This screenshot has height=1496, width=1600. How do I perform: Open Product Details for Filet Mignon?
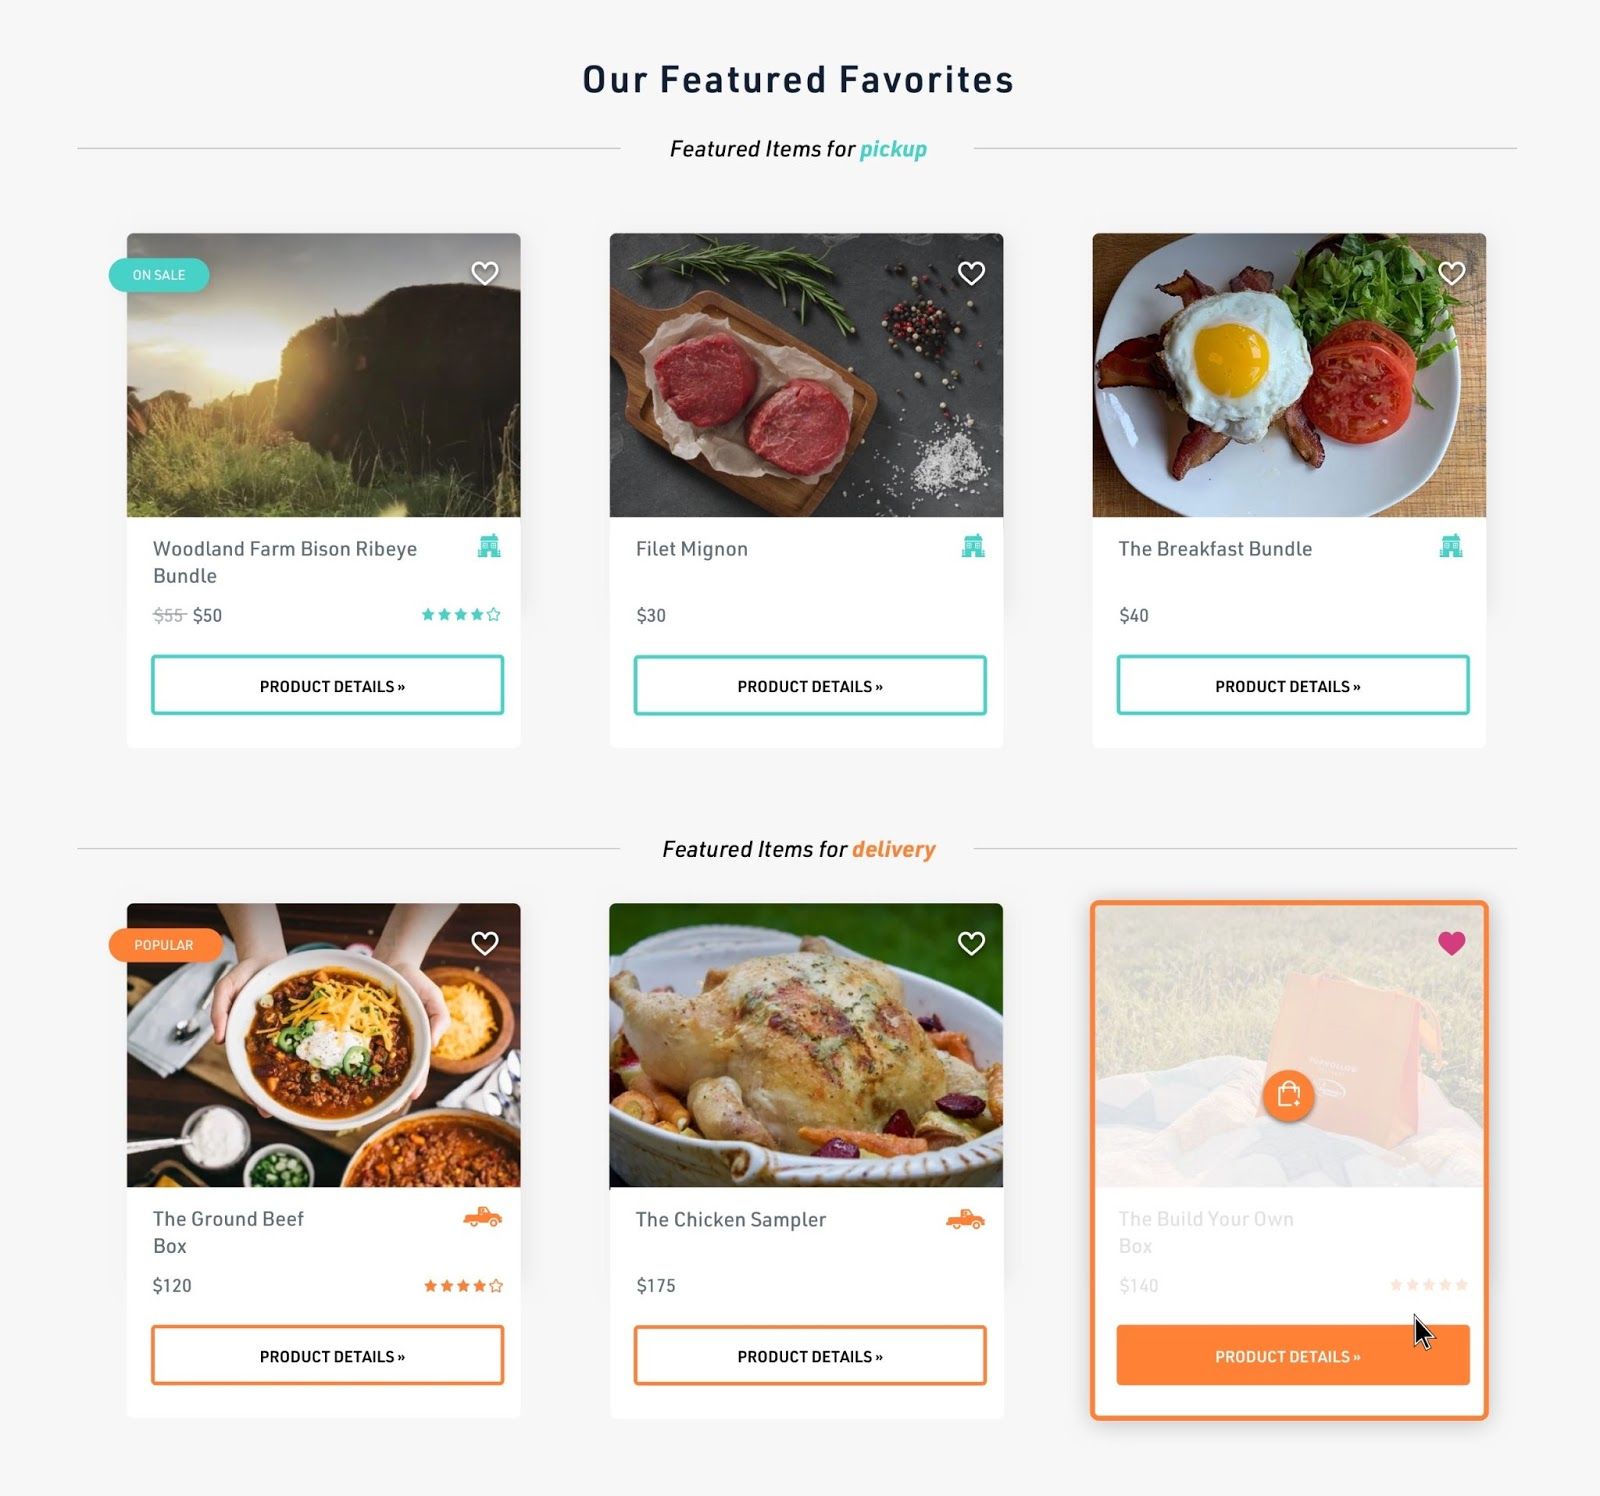[810, 685]
